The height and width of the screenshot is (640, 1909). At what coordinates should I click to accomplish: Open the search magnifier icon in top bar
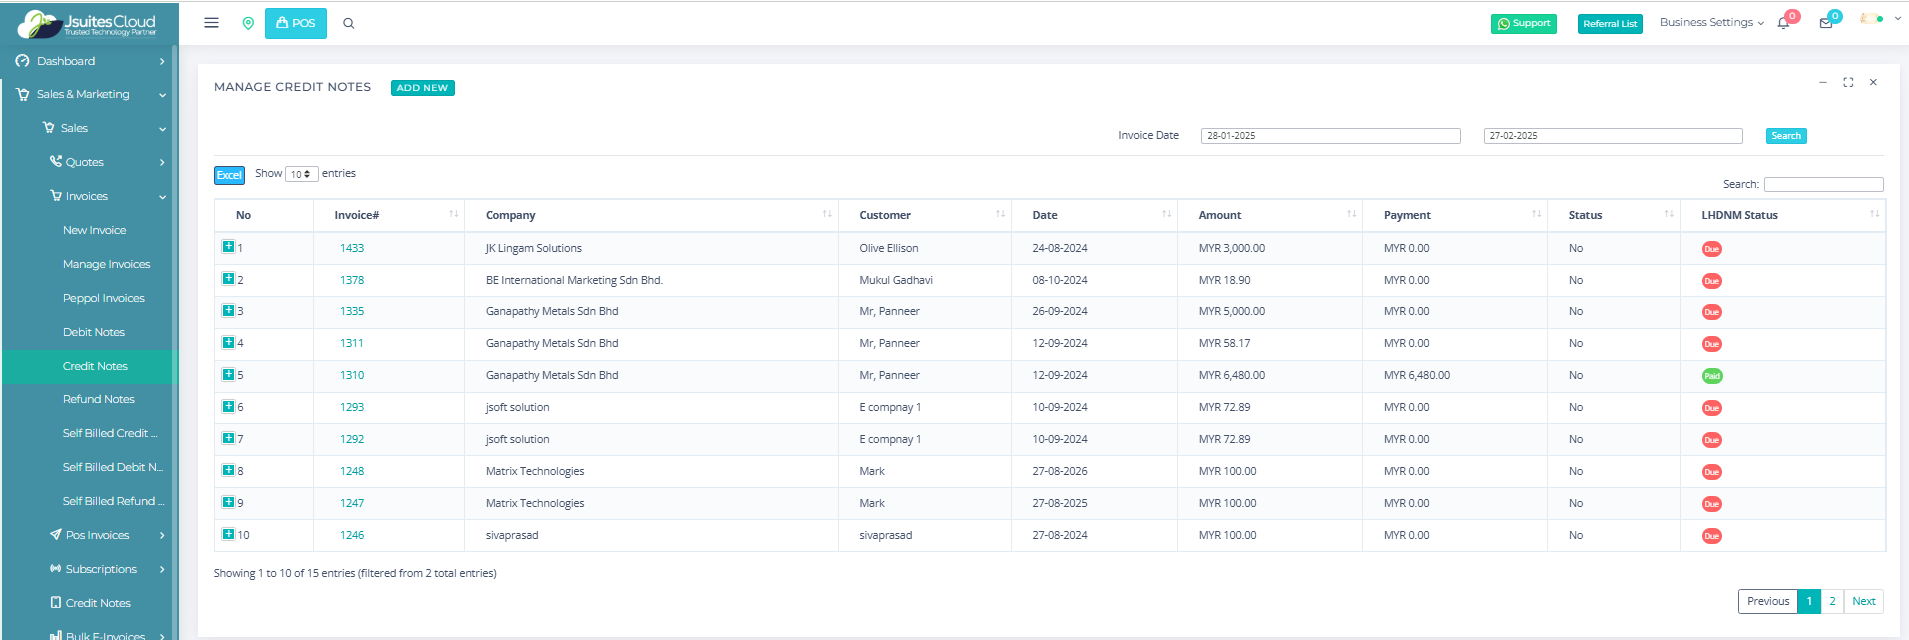[x=349, y=23]
